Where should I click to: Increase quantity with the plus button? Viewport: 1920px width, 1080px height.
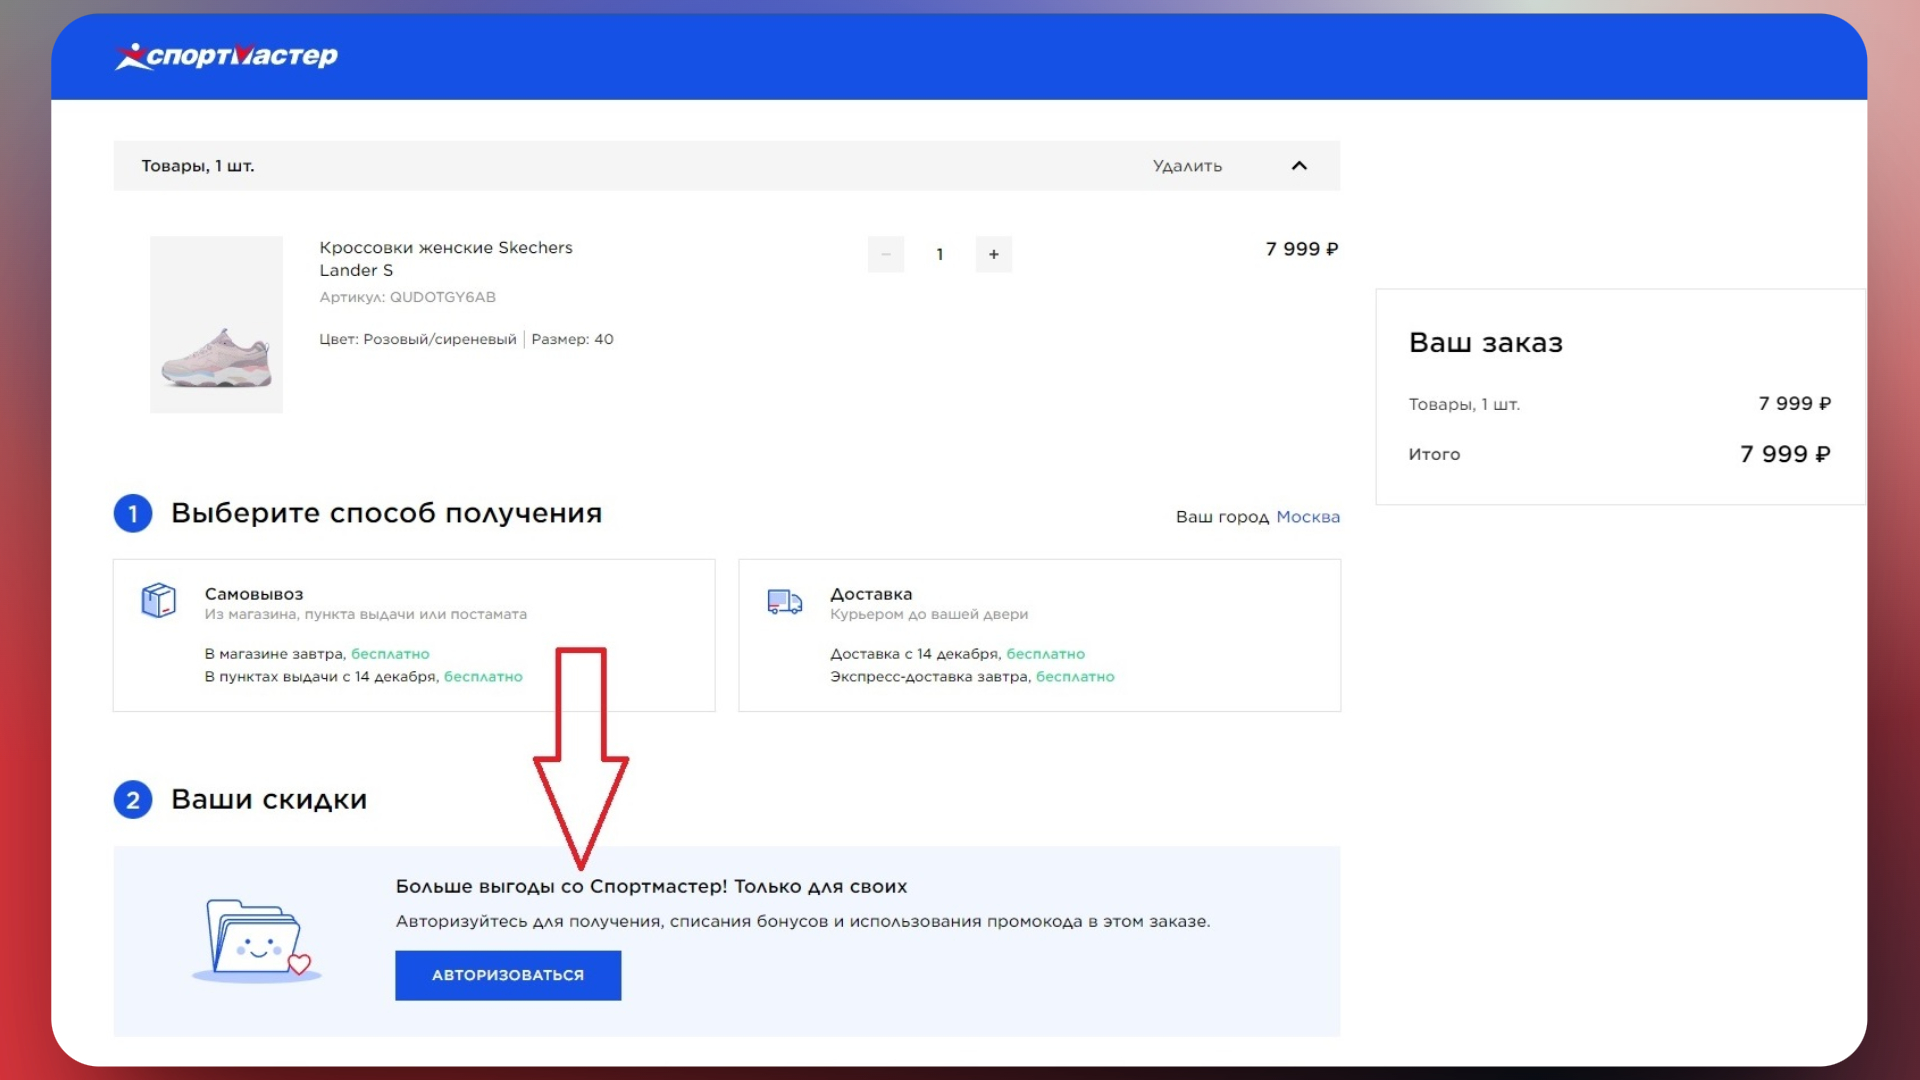tap(994, 254)
